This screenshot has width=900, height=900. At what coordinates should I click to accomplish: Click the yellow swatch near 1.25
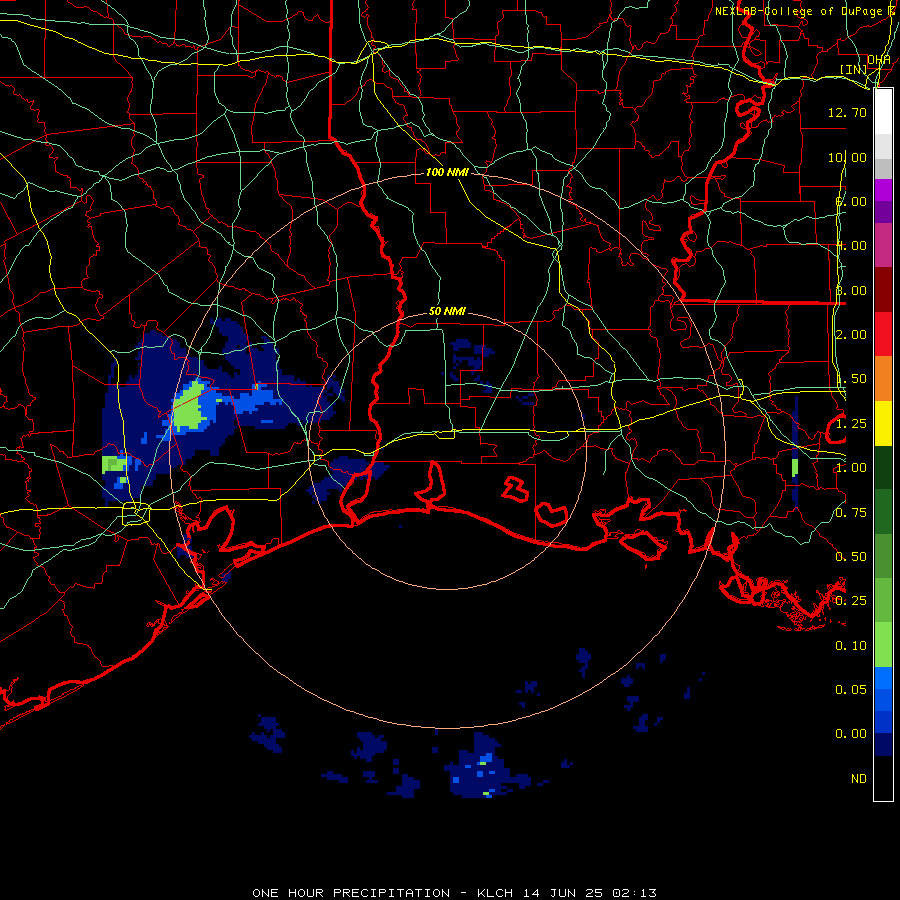883,422
